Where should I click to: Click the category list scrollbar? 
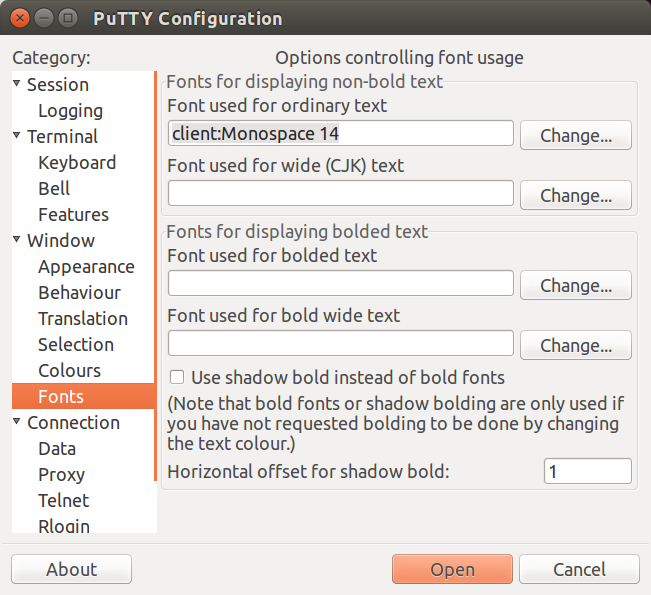tap(155, 276)
